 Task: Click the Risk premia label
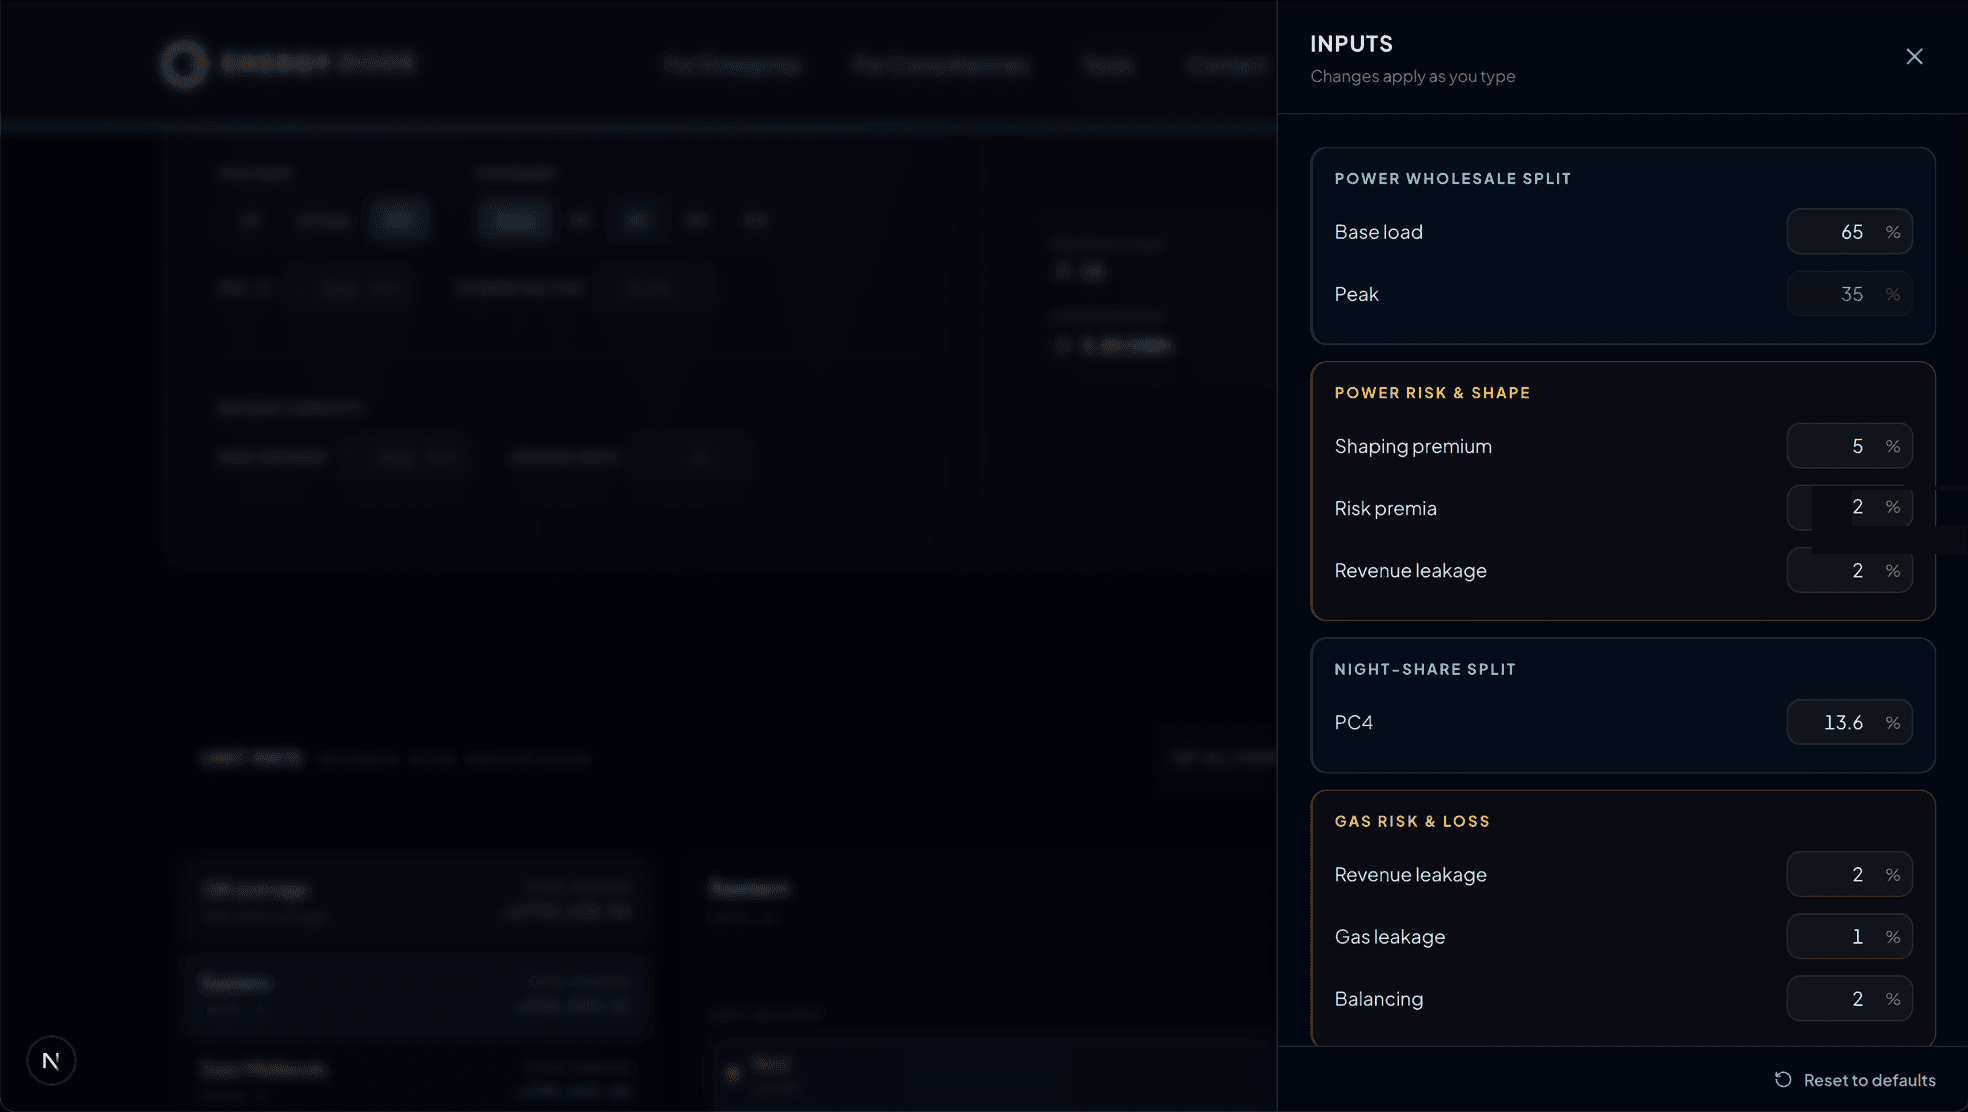[x=1385, y=508]
